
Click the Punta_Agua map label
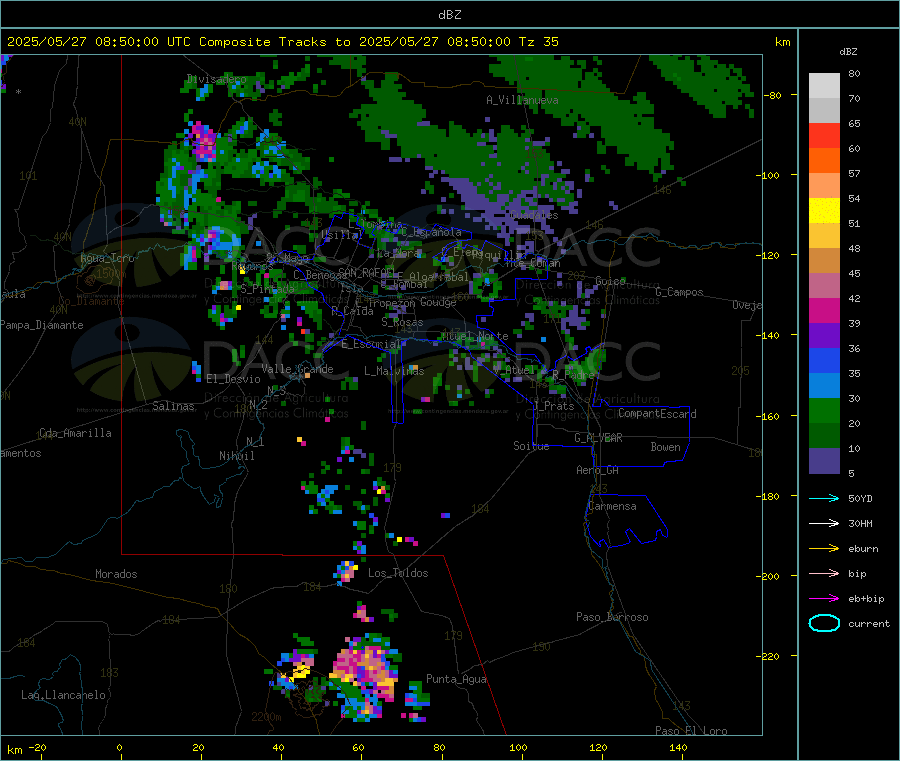click(x=456, y=679)
